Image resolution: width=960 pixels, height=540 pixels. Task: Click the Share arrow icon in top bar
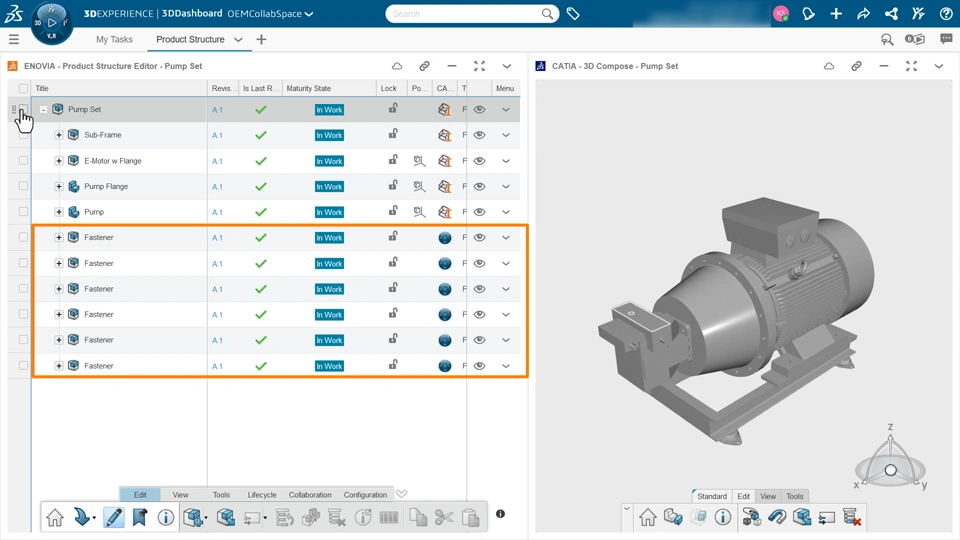pos(863,13)
